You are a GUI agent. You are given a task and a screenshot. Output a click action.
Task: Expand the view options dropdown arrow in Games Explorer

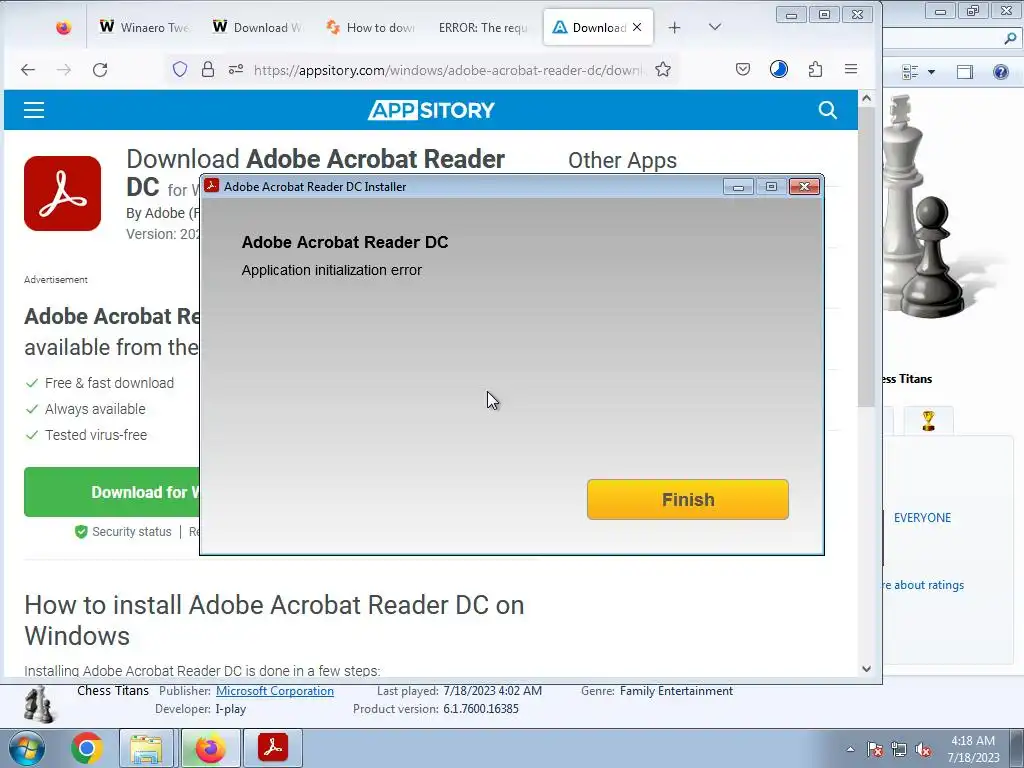pyautogui.click(x=931, y=72)
